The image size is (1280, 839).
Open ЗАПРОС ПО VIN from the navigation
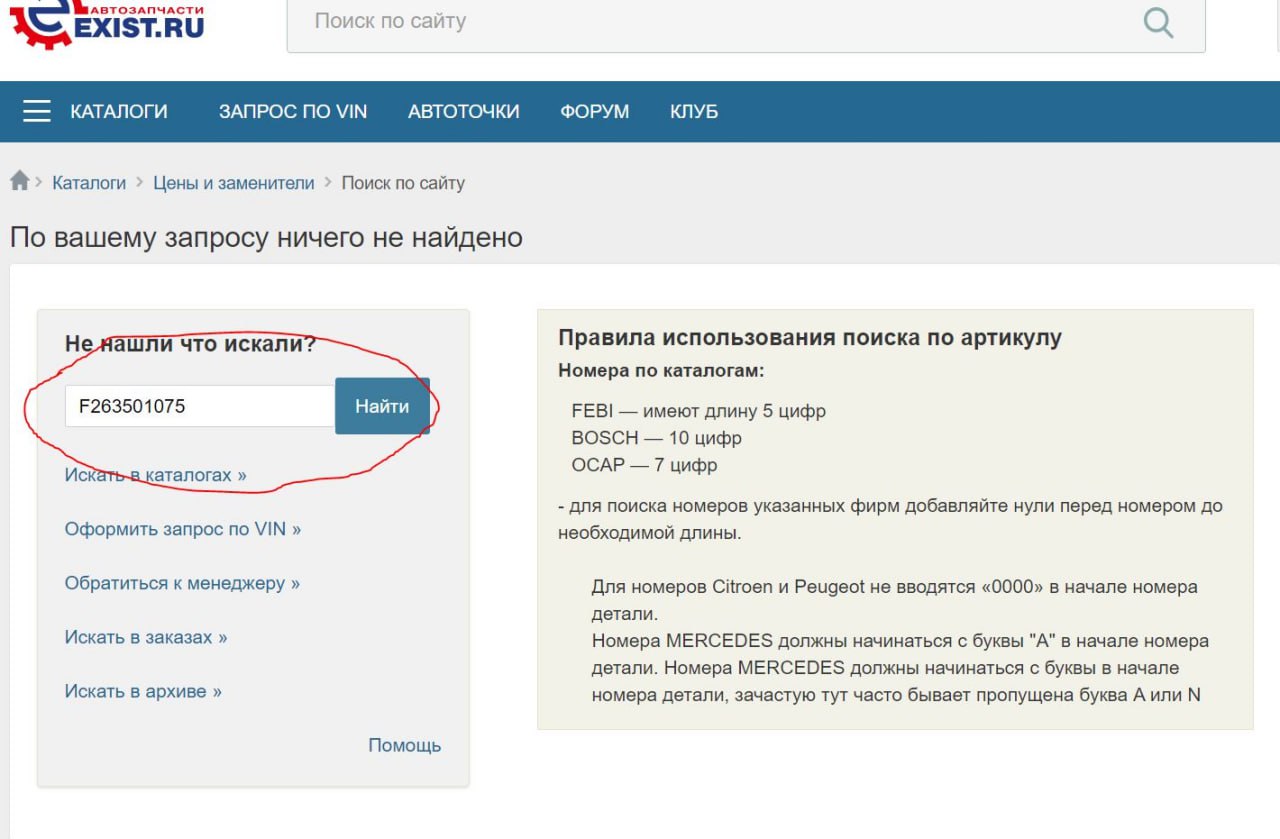(293, 111)
